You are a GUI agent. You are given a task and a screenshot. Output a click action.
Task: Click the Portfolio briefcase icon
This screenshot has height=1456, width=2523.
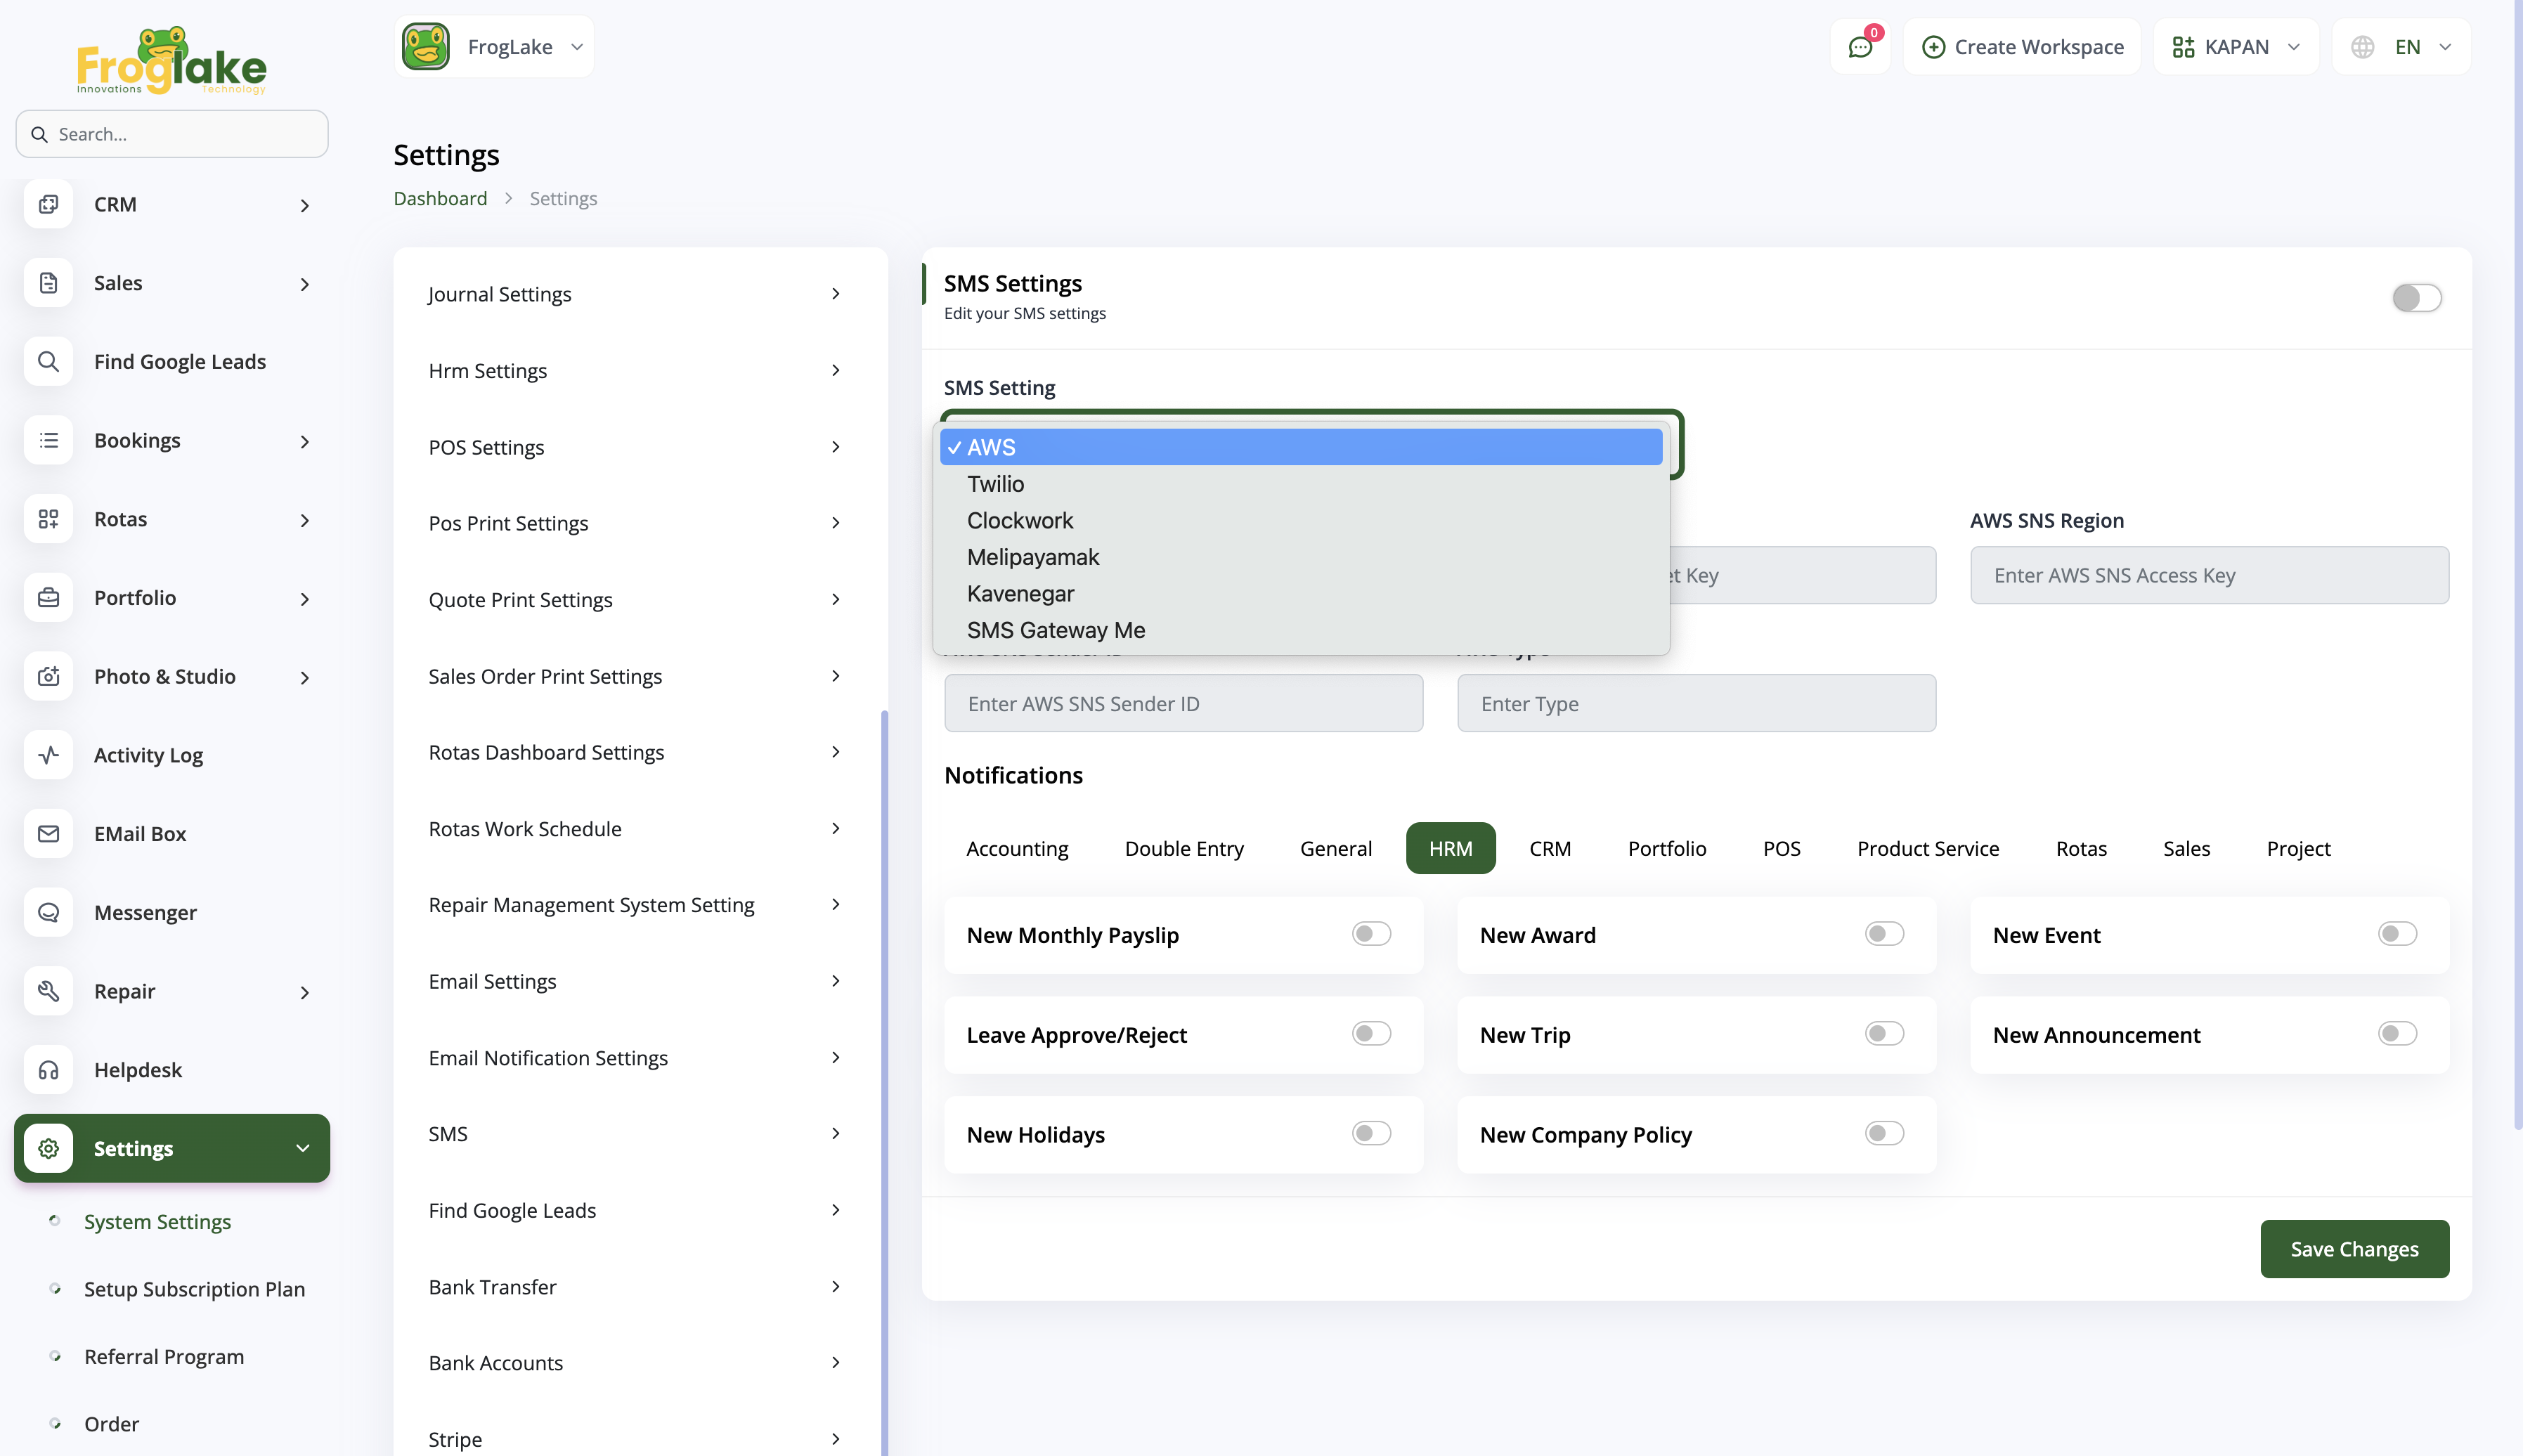[48, 598]
